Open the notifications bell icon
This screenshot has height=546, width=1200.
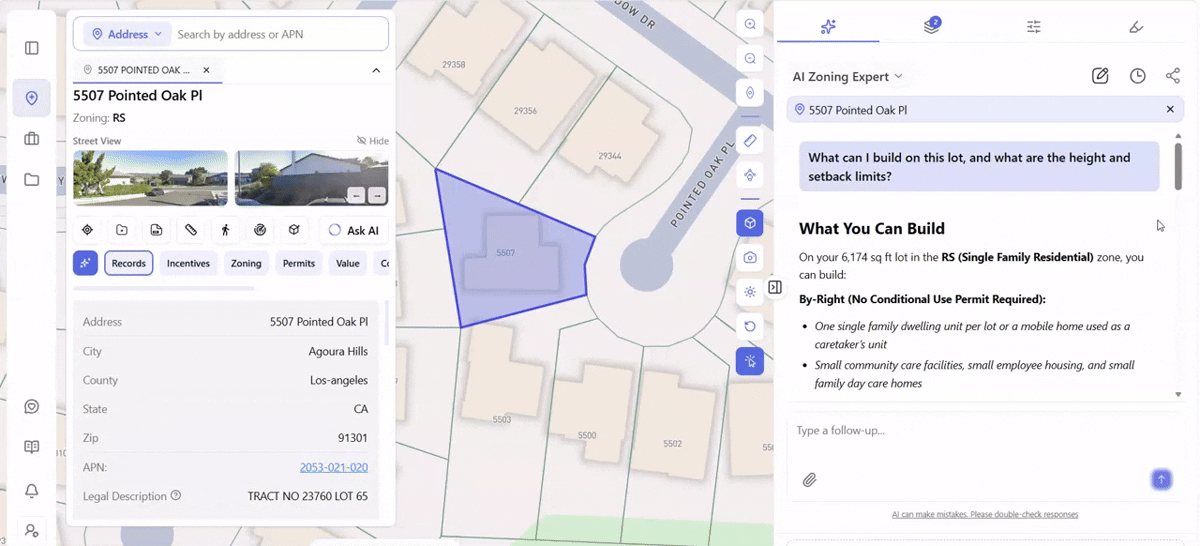click(x=32, y=490)
